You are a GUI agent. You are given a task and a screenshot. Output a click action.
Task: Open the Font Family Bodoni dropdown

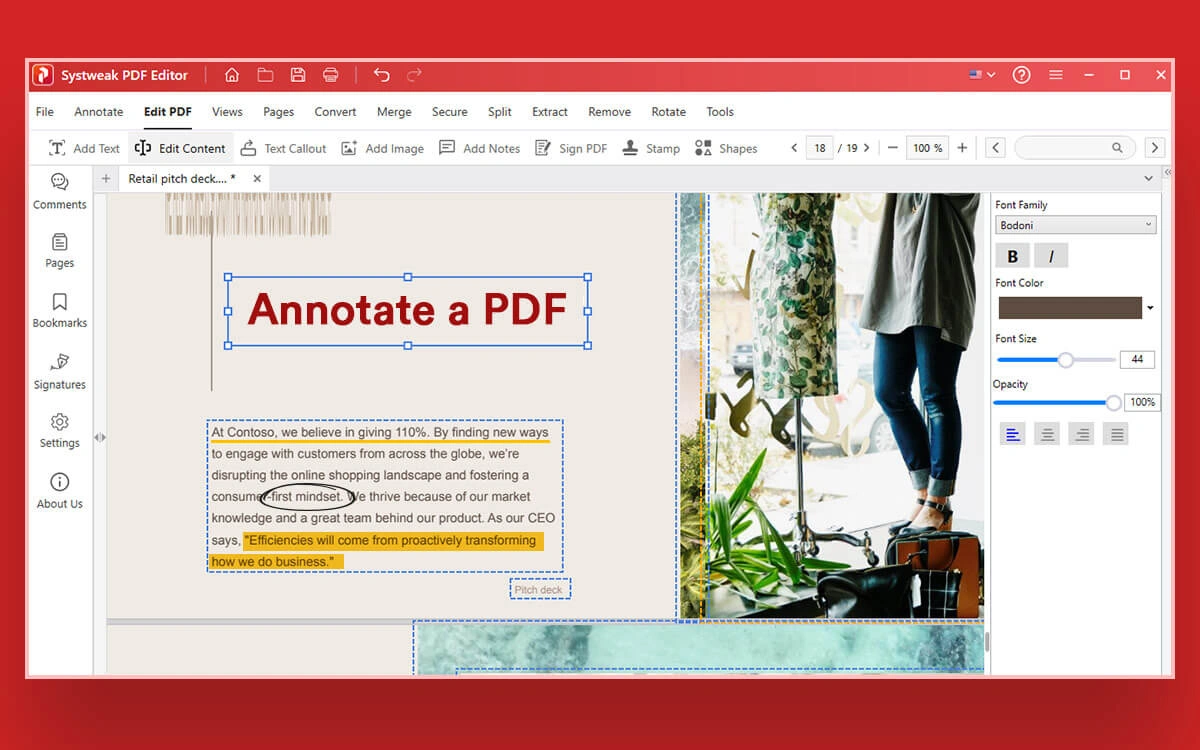[1076, 225]
